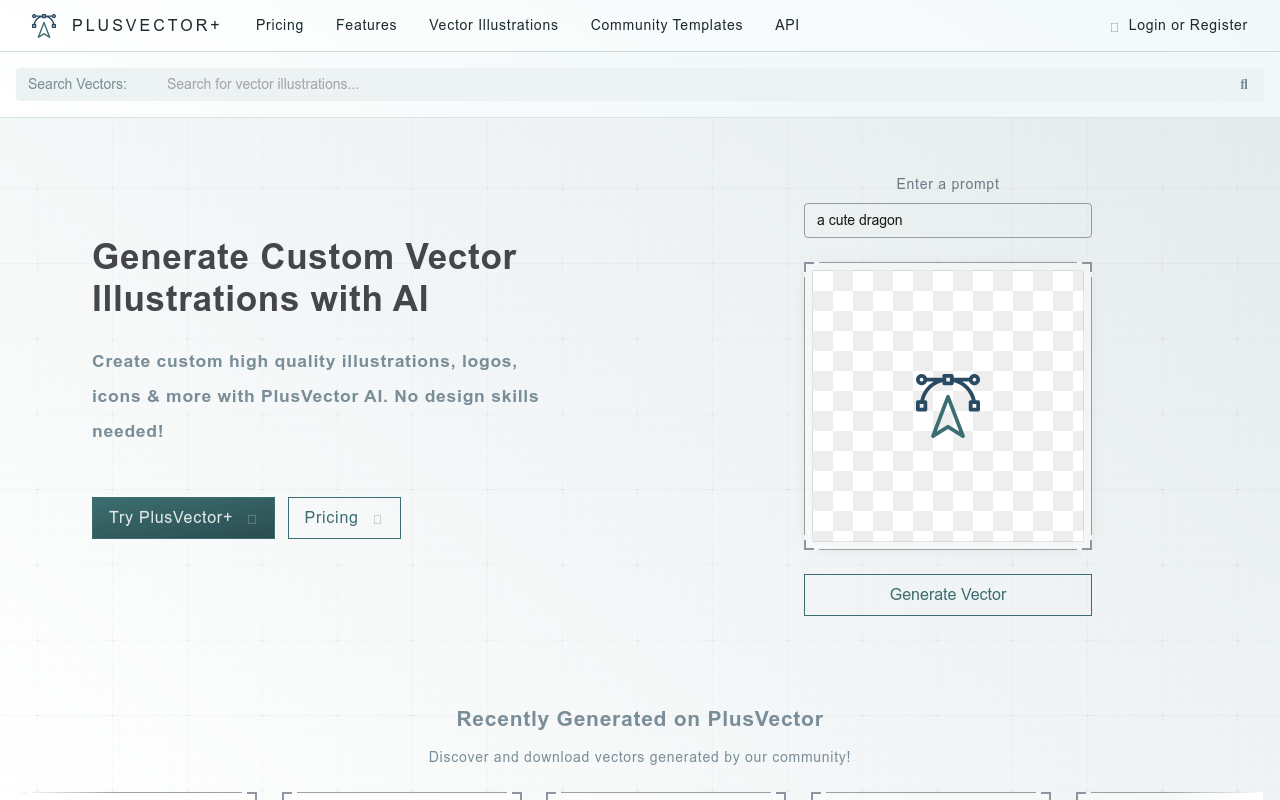Open the Features menu item

(366, 25)
